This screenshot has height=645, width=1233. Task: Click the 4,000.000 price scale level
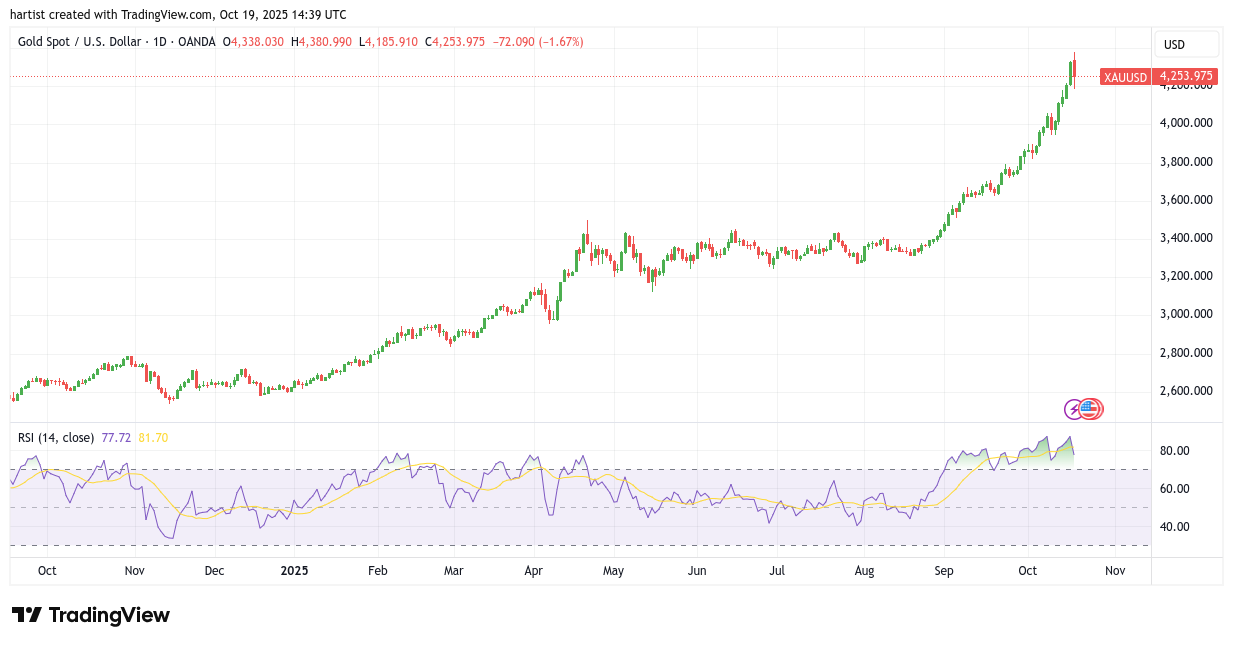pyautogui.click(x=1185, y=123)
